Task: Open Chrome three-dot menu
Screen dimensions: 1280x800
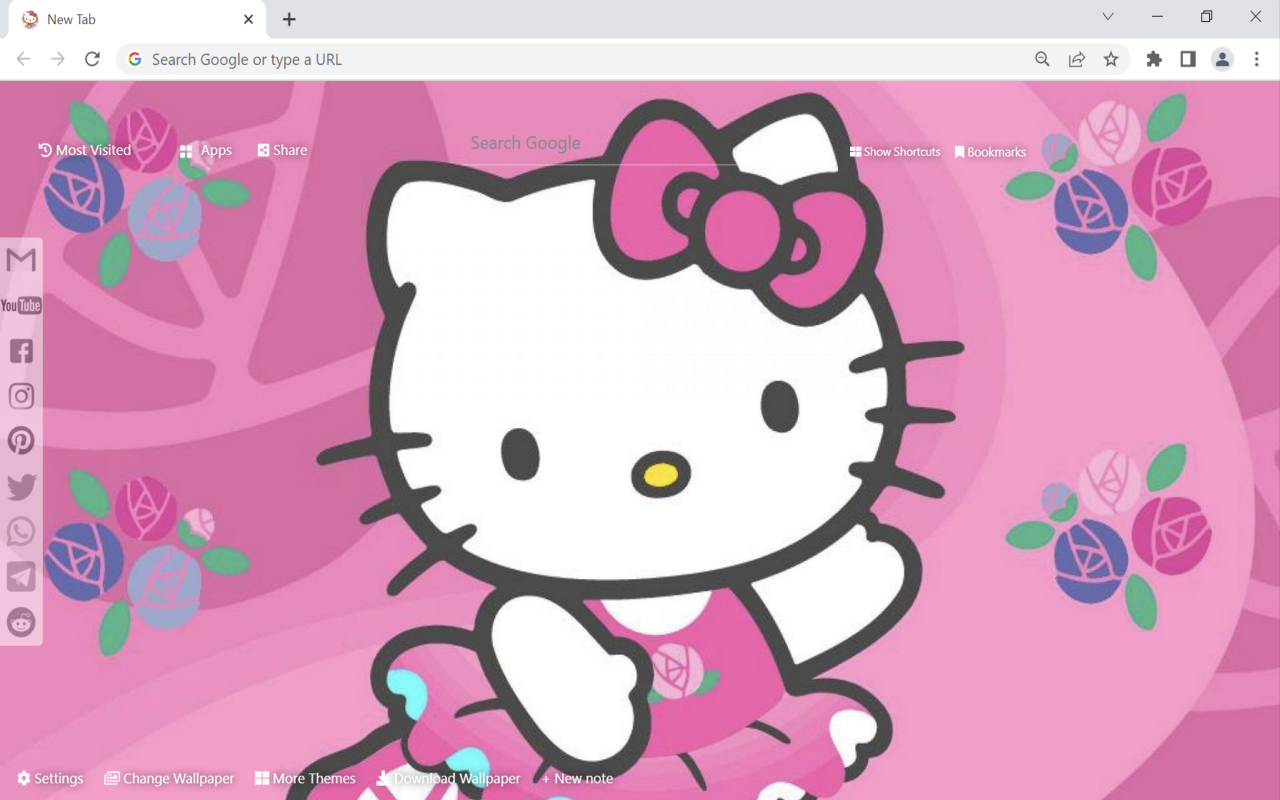Action: (1257, 59)
